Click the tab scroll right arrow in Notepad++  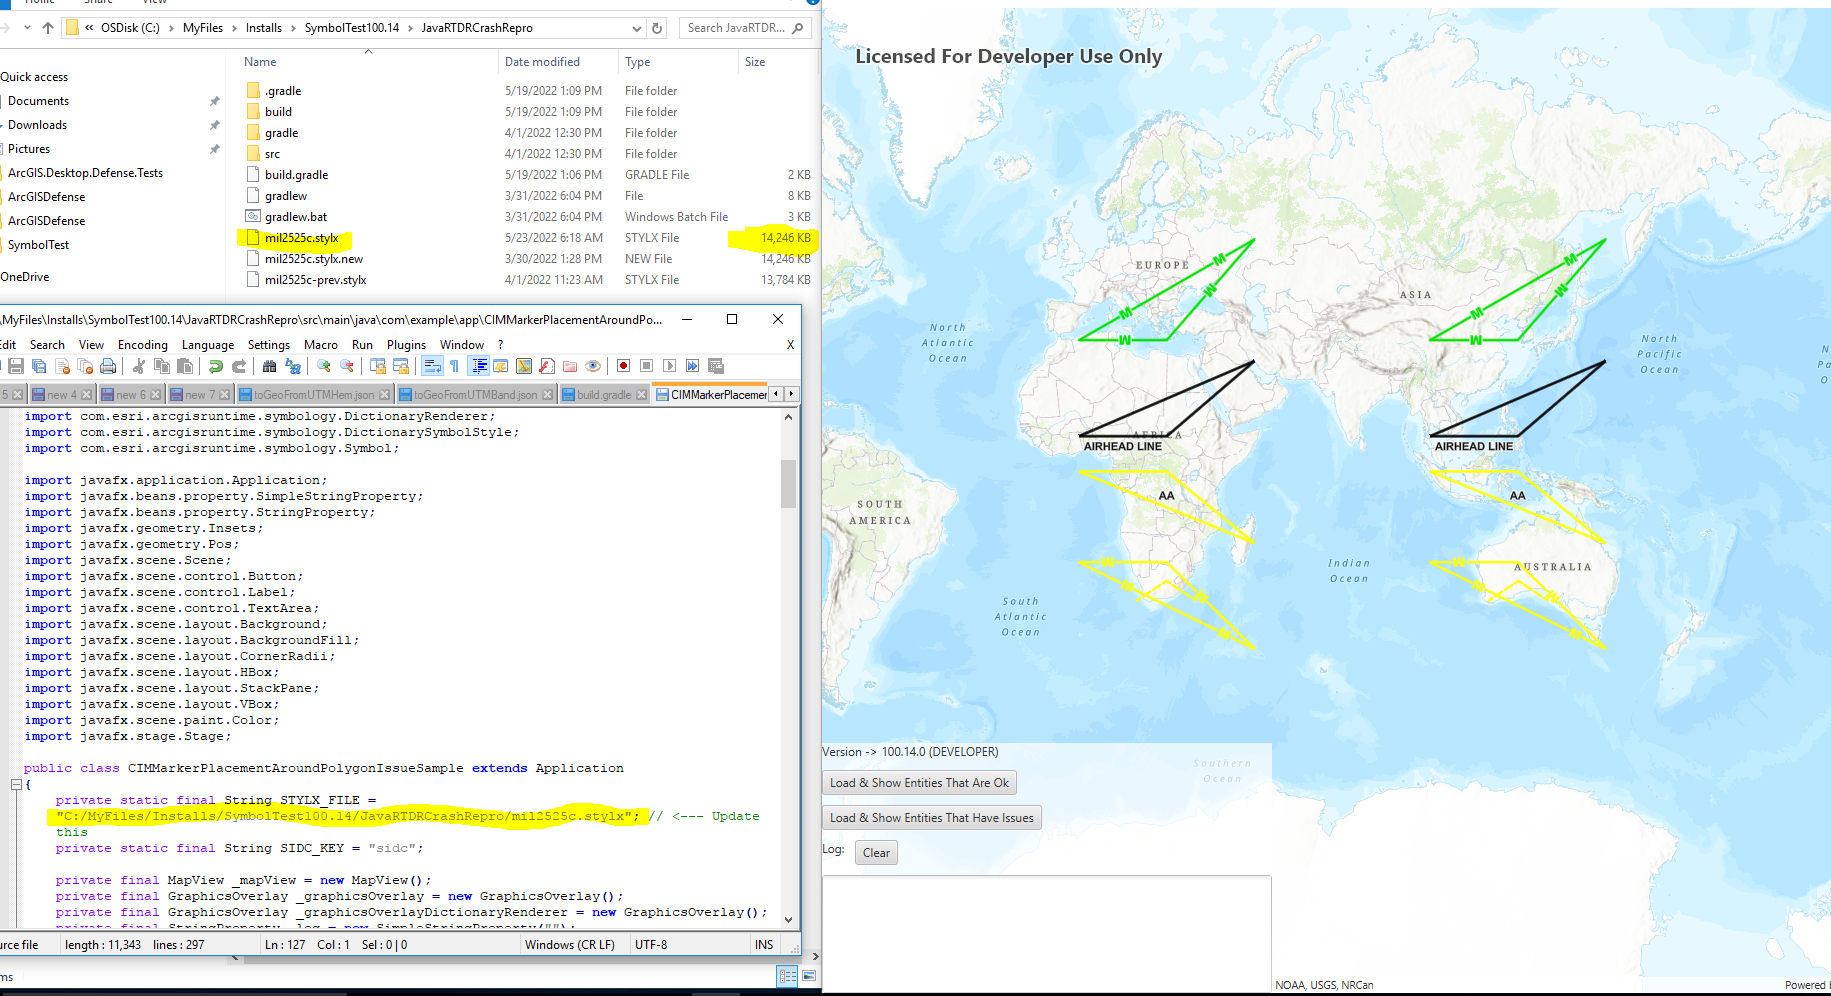[x=791, y=394]
